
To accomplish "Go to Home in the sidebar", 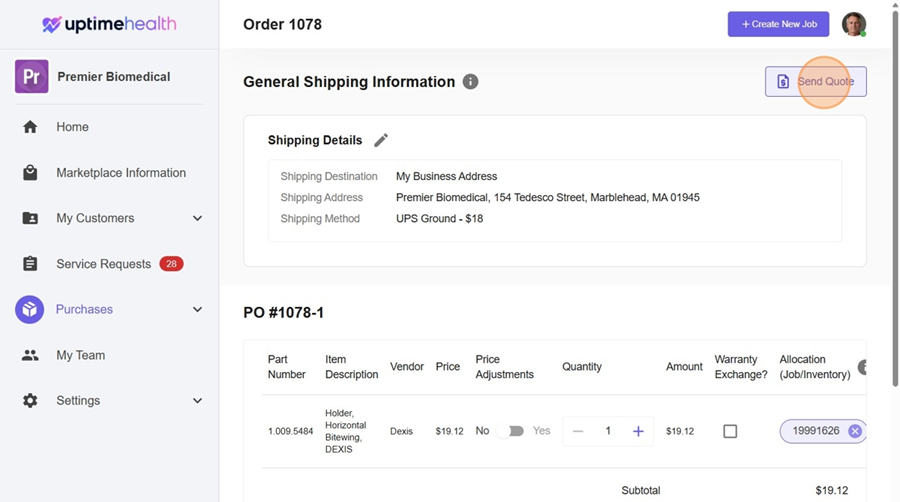I will pyautogui.click(x=72, y=127).
